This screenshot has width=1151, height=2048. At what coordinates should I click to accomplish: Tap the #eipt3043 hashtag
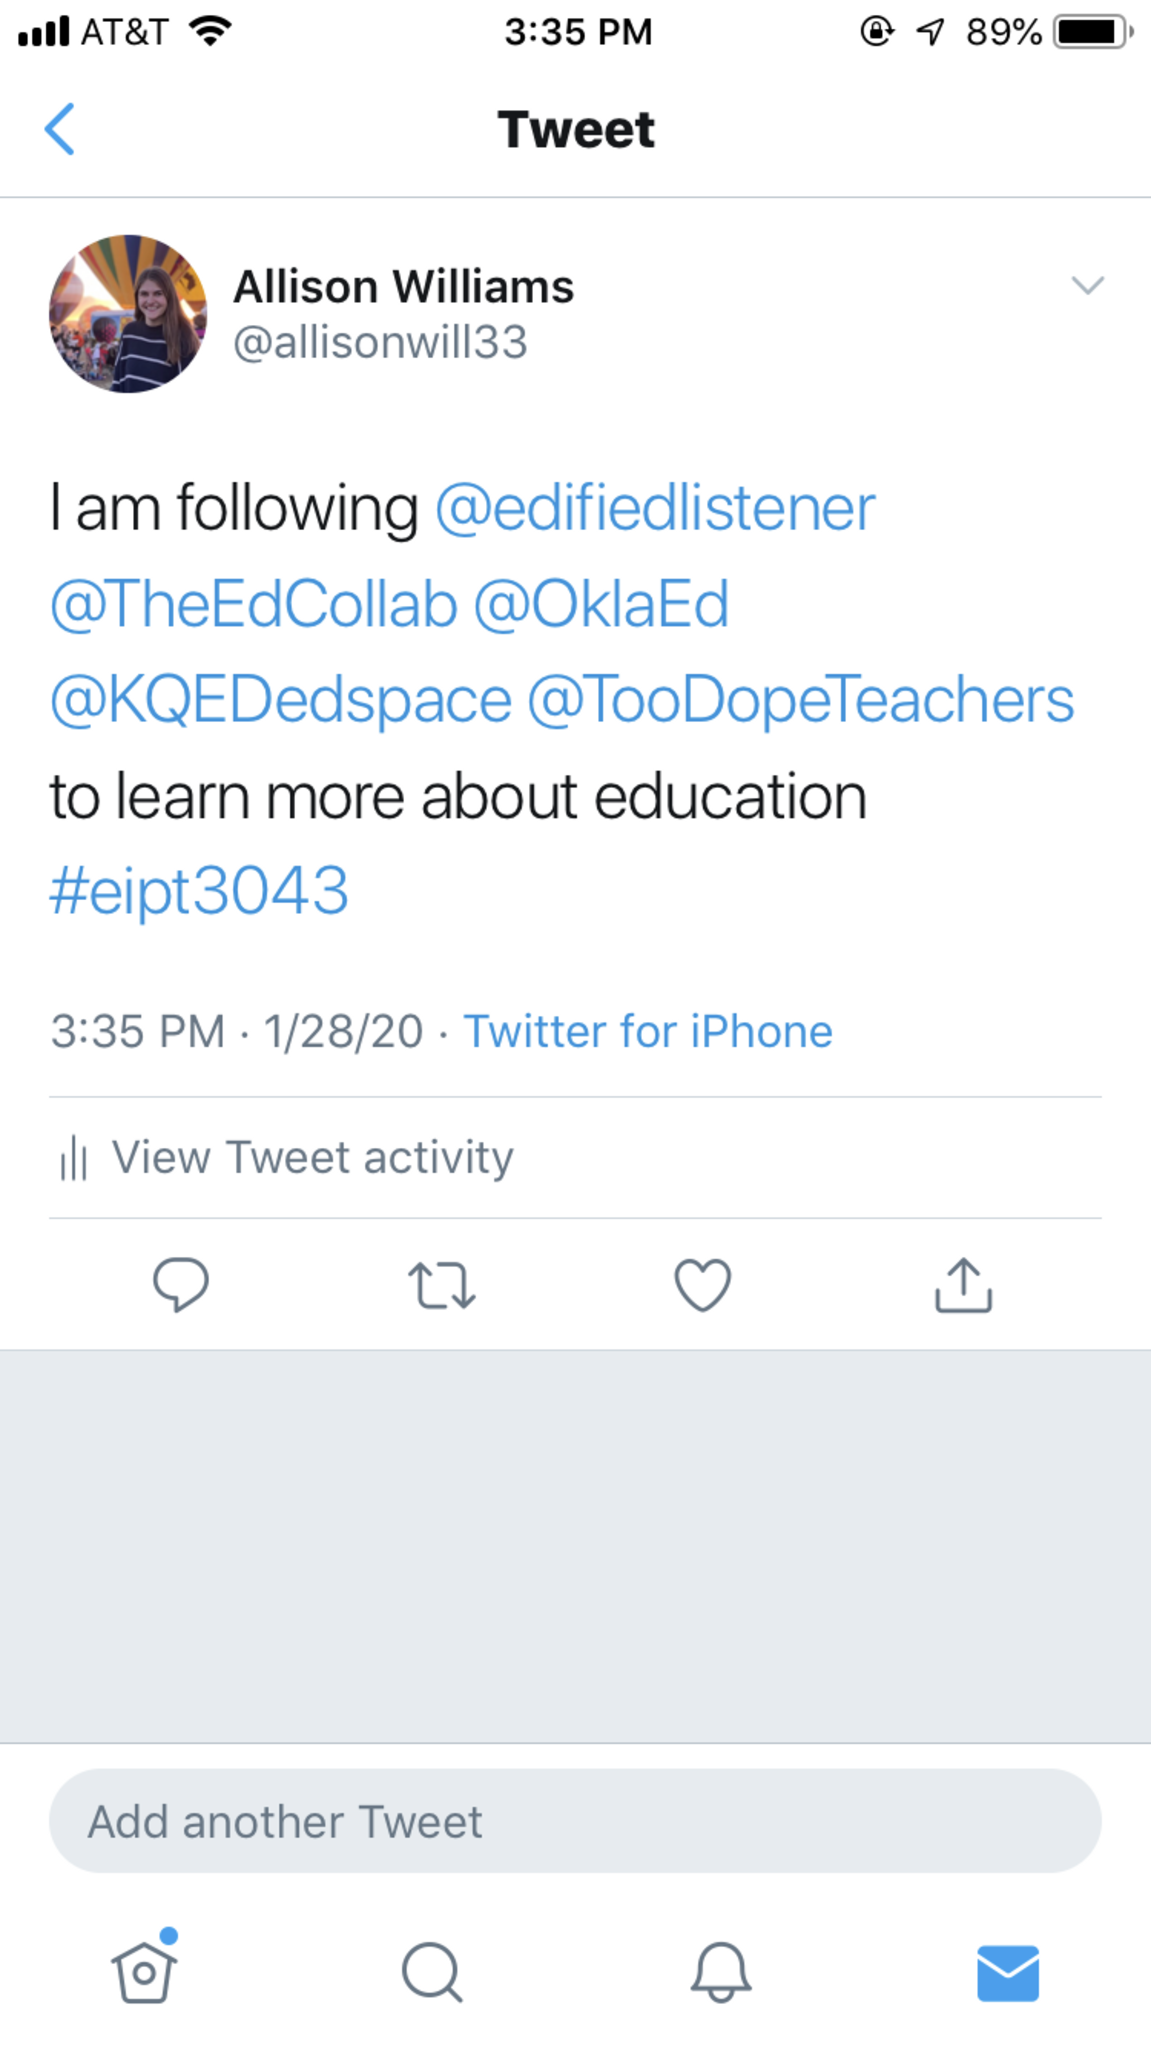pyautogui.click(x=199, y=890)
